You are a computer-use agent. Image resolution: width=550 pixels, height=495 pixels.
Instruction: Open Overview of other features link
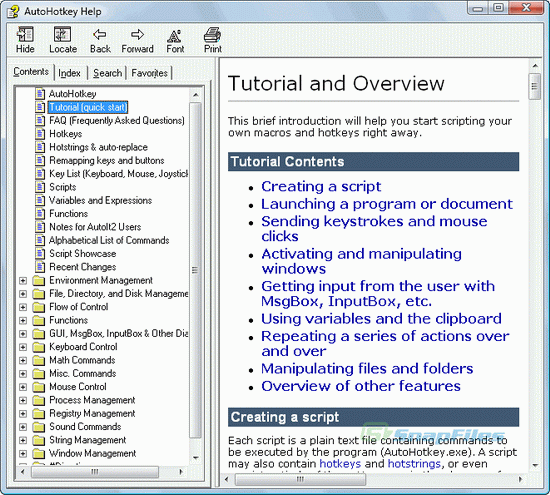[361, 386]
